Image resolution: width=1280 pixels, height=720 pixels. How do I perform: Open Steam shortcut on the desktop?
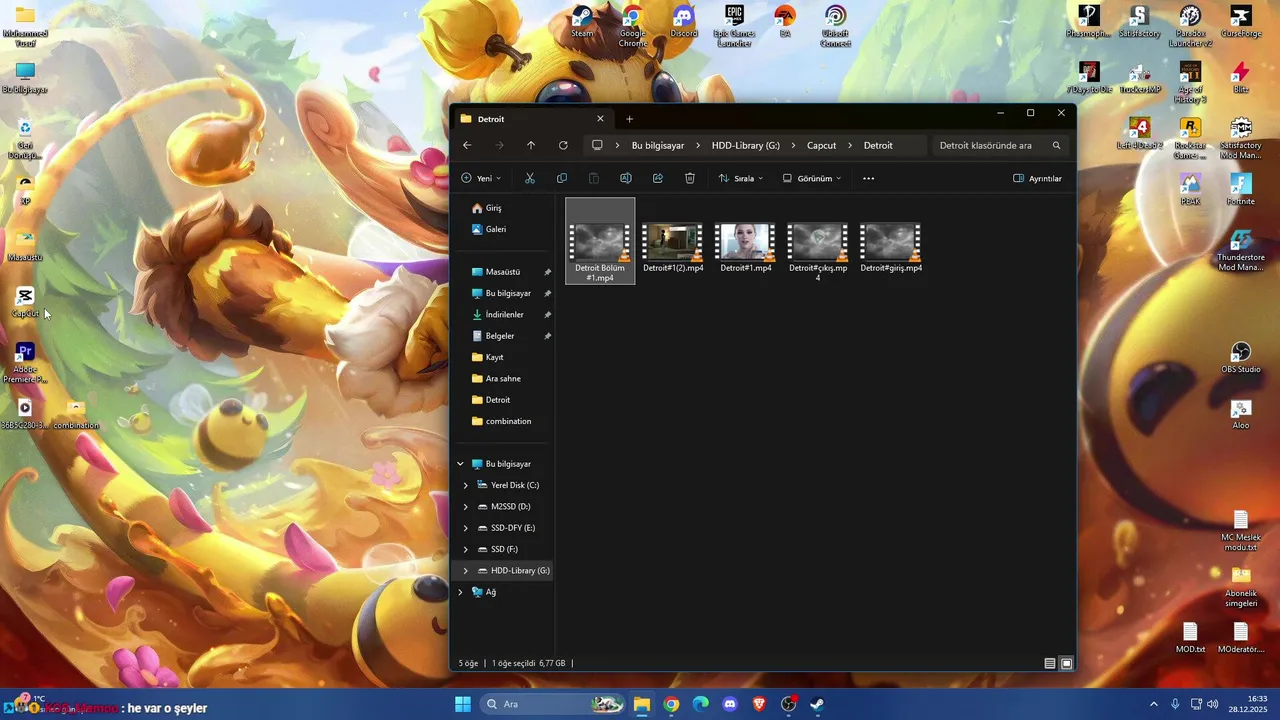[582, 22]
